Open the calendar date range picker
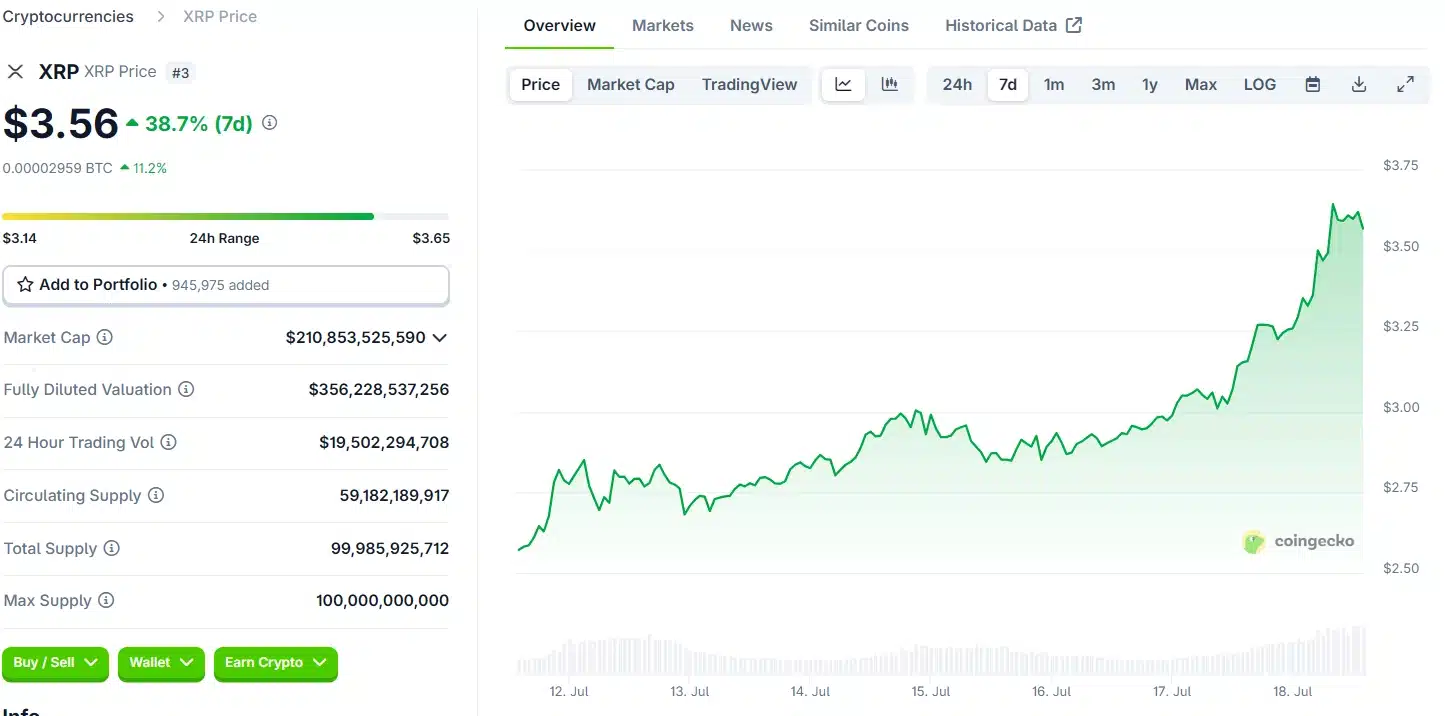This screenshot has height=716, width=1445. (1313, 85)
